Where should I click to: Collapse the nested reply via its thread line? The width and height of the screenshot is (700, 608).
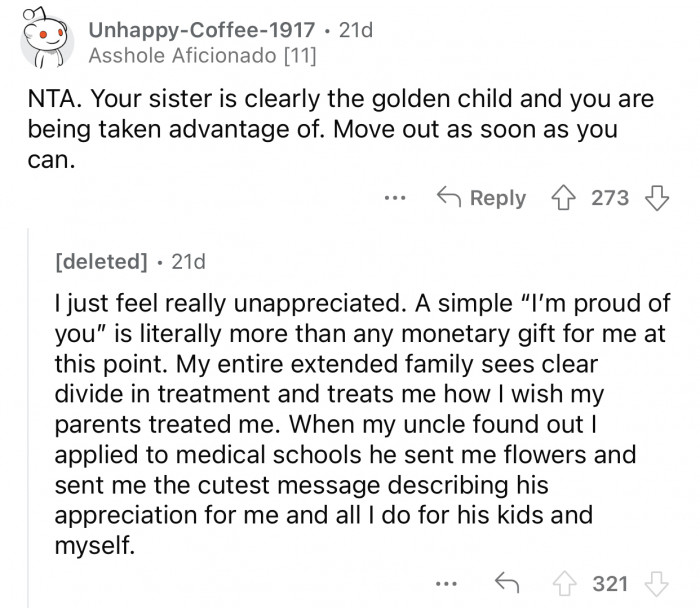coord(29,420)
